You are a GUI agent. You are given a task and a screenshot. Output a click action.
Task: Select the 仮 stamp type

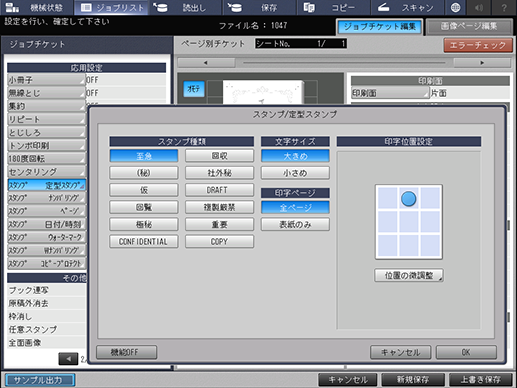tap(144, 190)
